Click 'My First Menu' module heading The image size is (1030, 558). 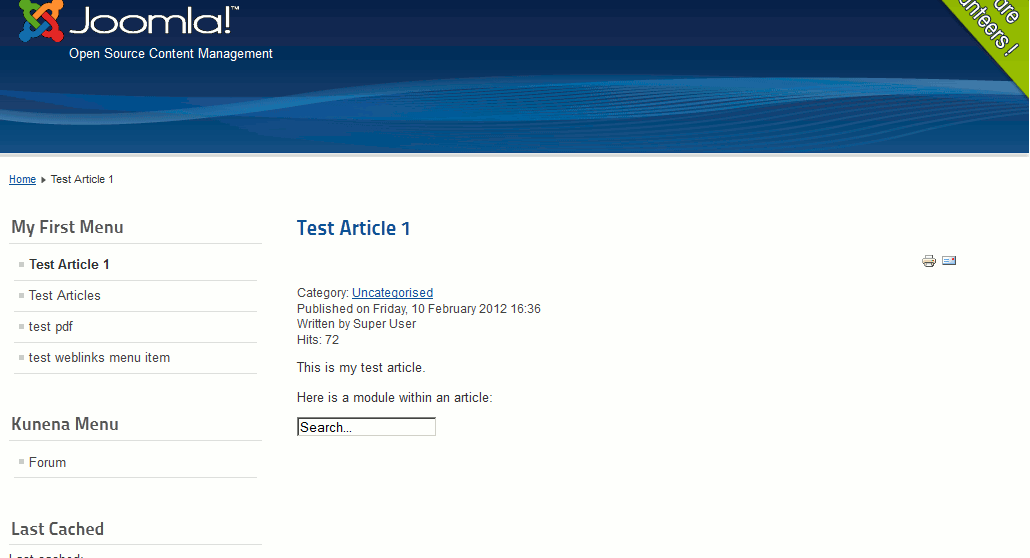pyautogui.click(x=67, y=227)
